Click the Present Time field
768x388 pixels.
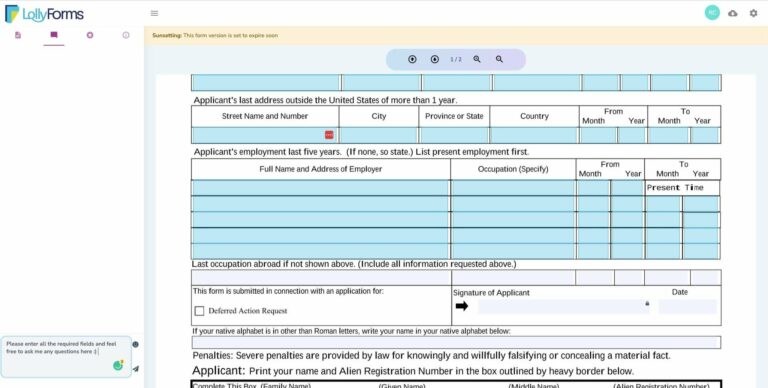(682, 188)
